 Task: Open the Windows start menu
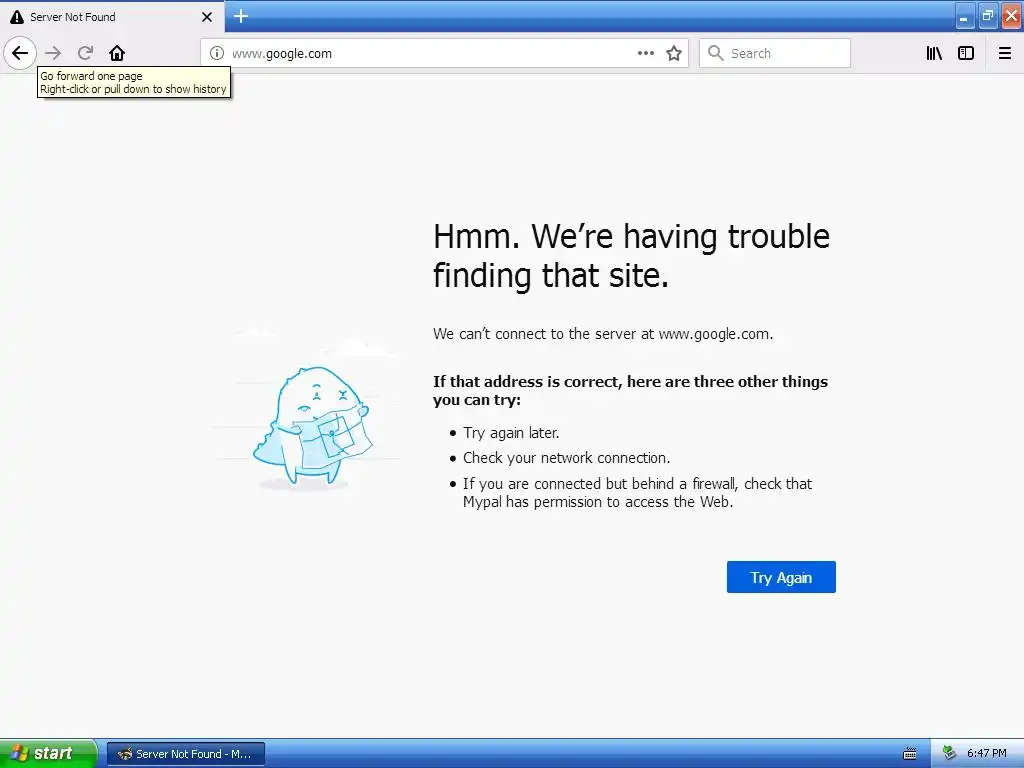48,754
